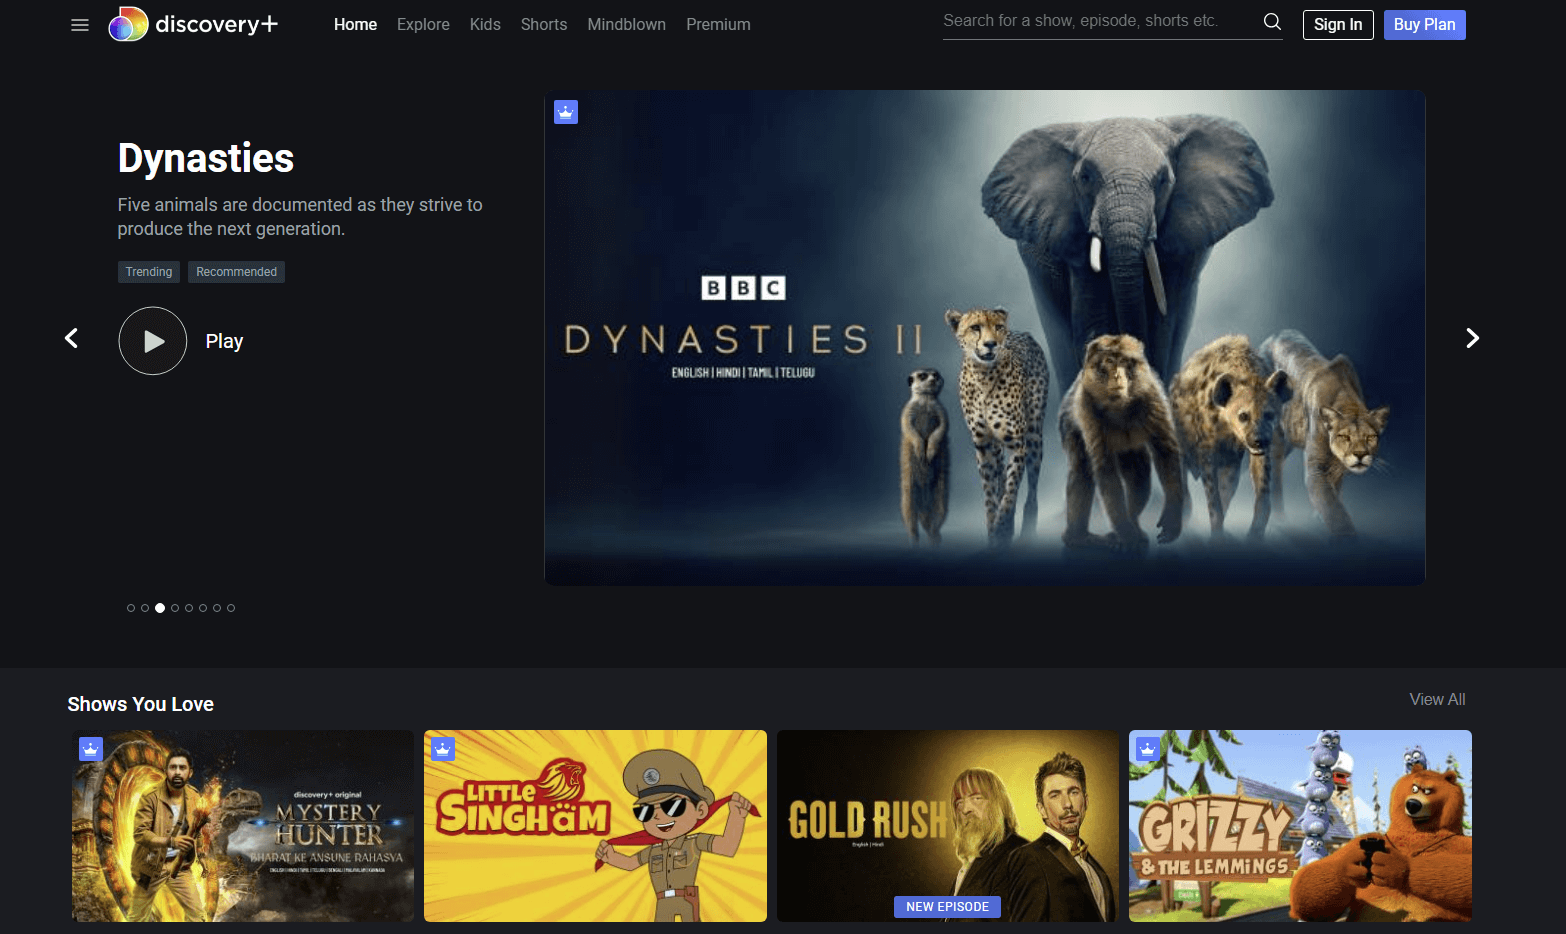Open the Little Singham show card
Image resolution: width=1566 pixels, height=934 pixels.
point(595,826)
